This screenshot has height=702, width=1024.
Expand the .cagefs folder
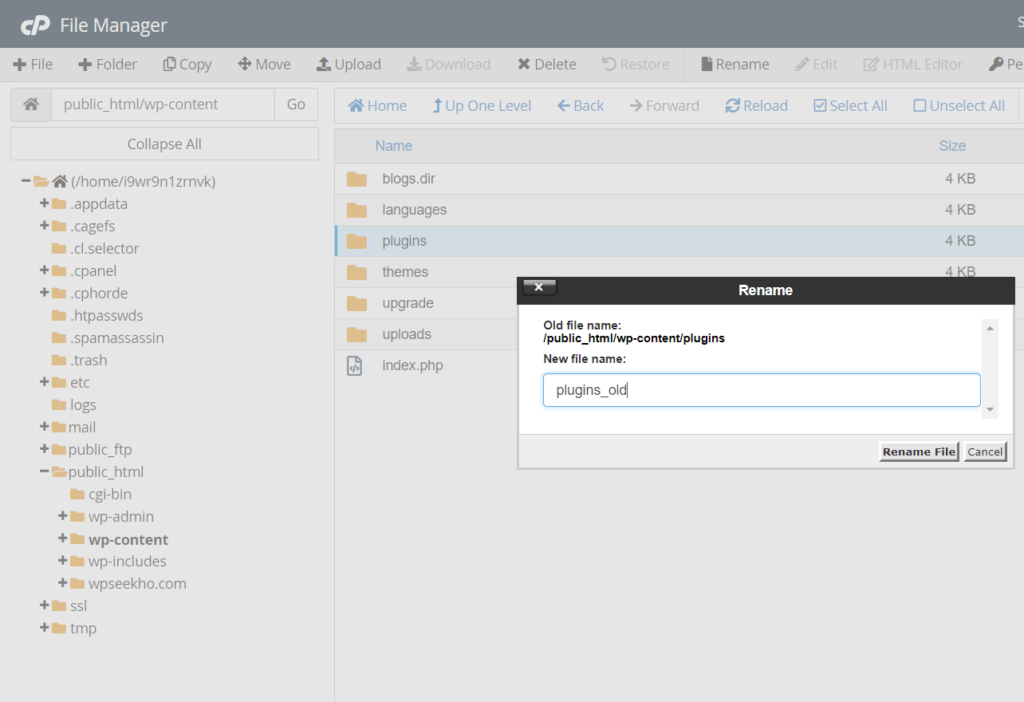[44, 225]
